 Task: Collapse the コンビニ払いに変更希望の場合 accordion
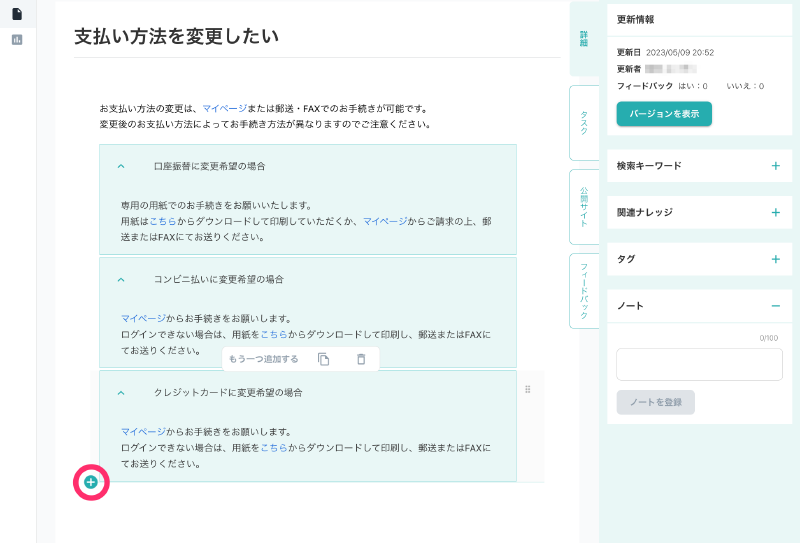coord(121,279)
